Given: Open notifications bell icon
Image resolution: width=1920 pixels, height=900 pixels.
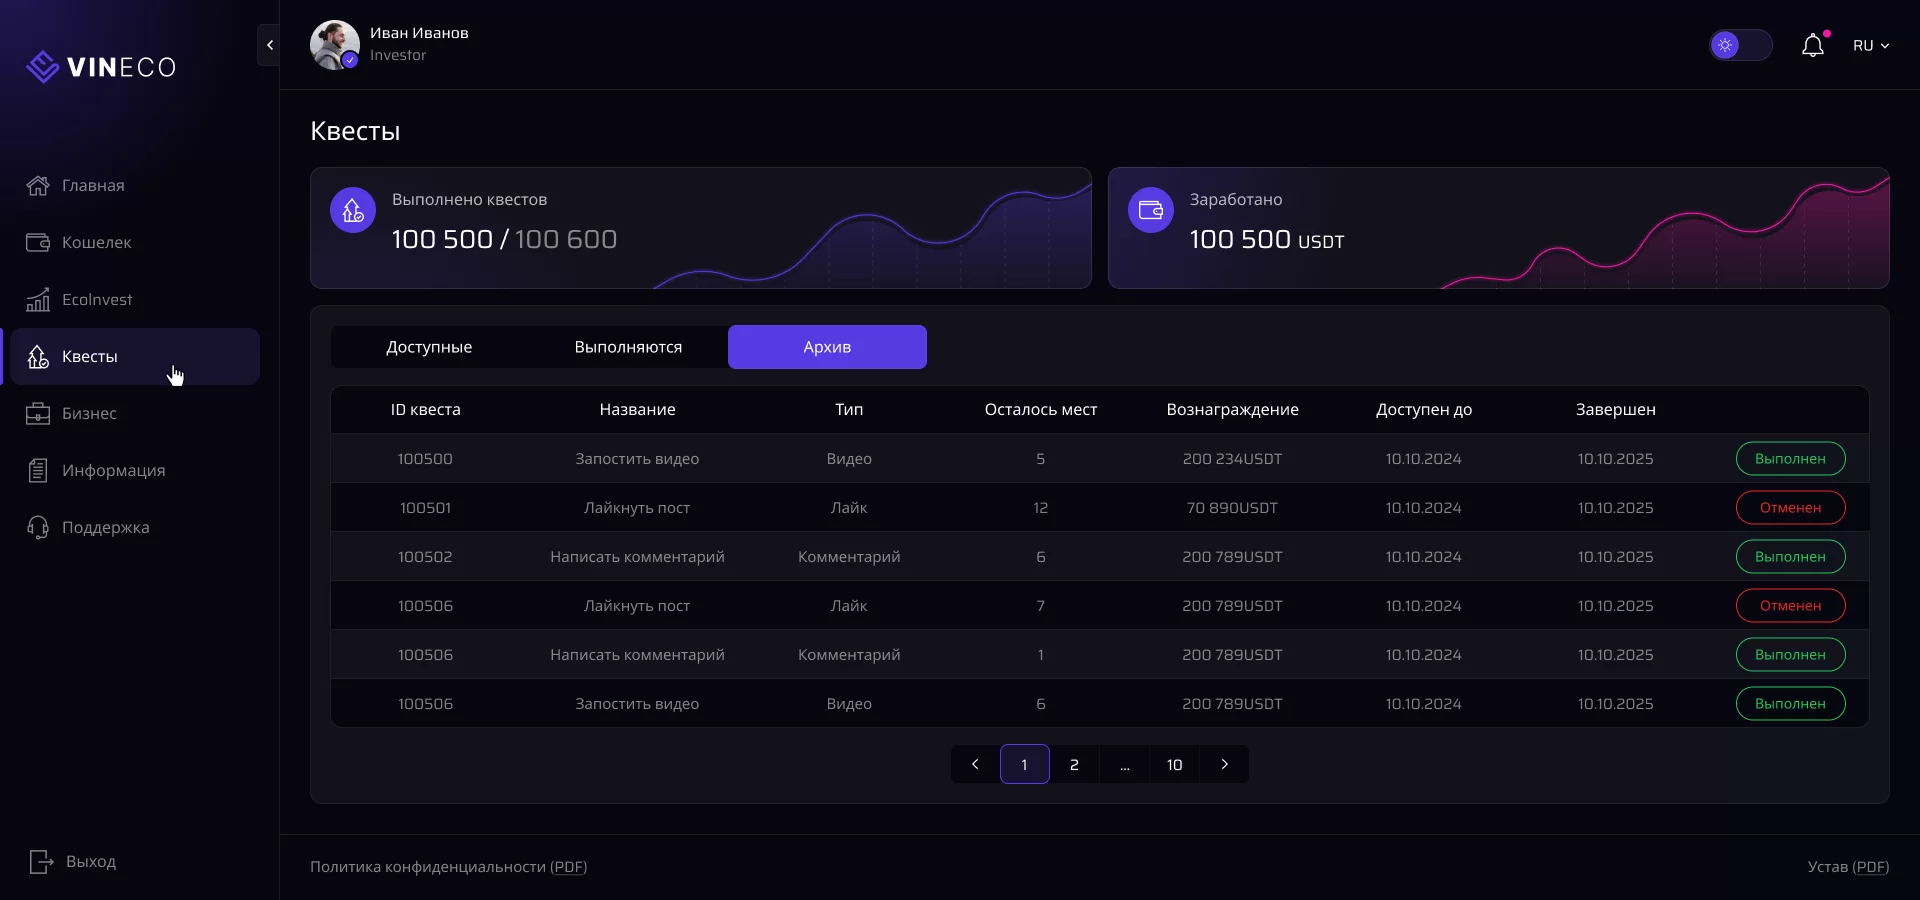Looking at the screenshot, I should [1812, 46].
